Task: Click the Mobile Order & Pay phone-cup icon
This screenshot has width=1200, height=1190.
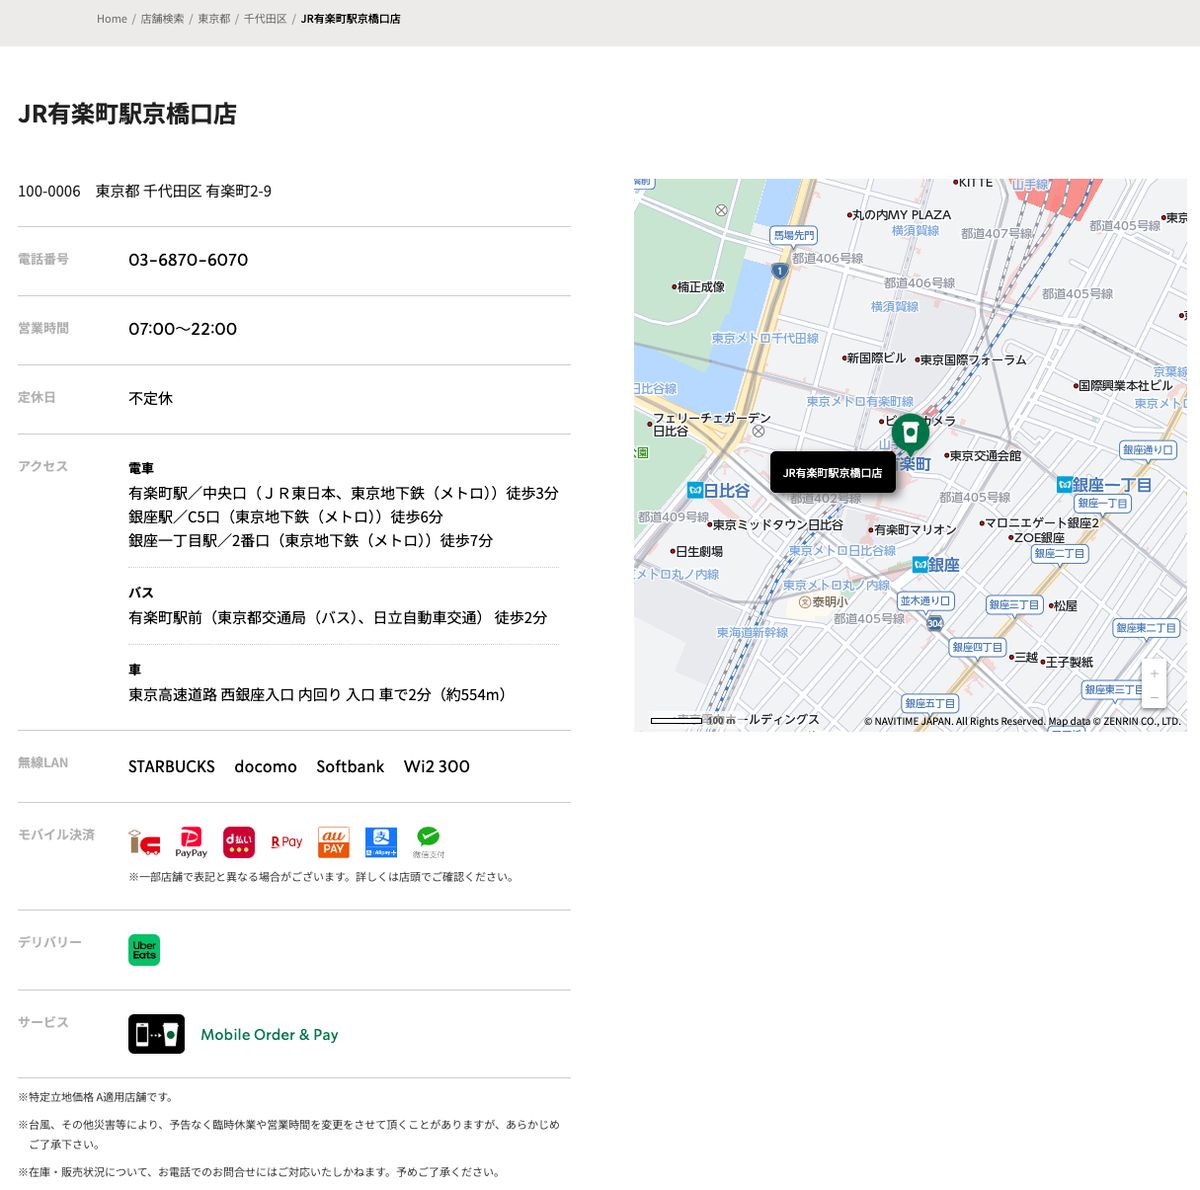Action: pyautogui.click(x=156, y=1034)
